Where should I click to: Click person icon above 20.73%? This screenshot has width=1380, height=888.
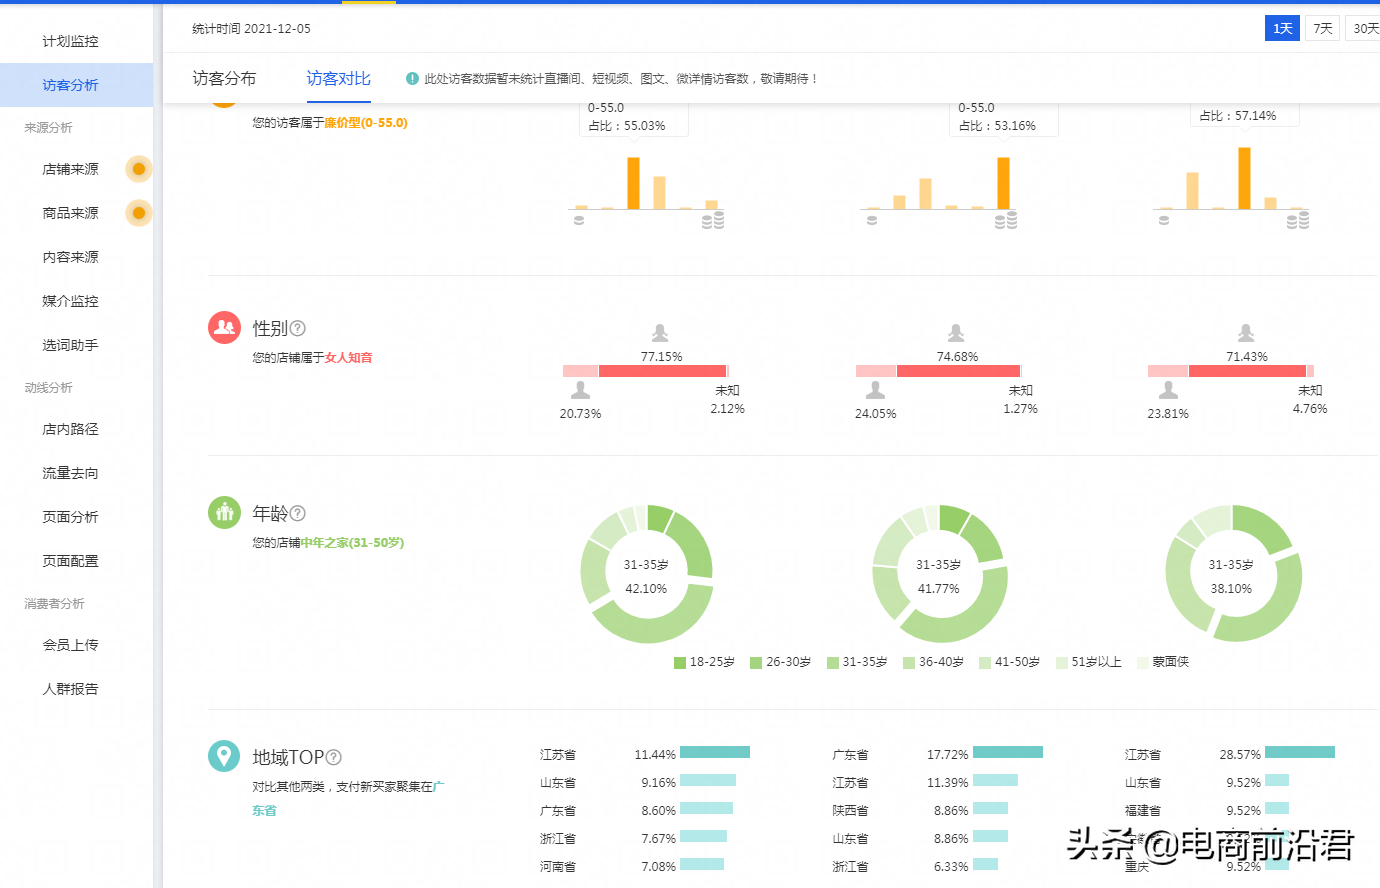click(580, 390)
